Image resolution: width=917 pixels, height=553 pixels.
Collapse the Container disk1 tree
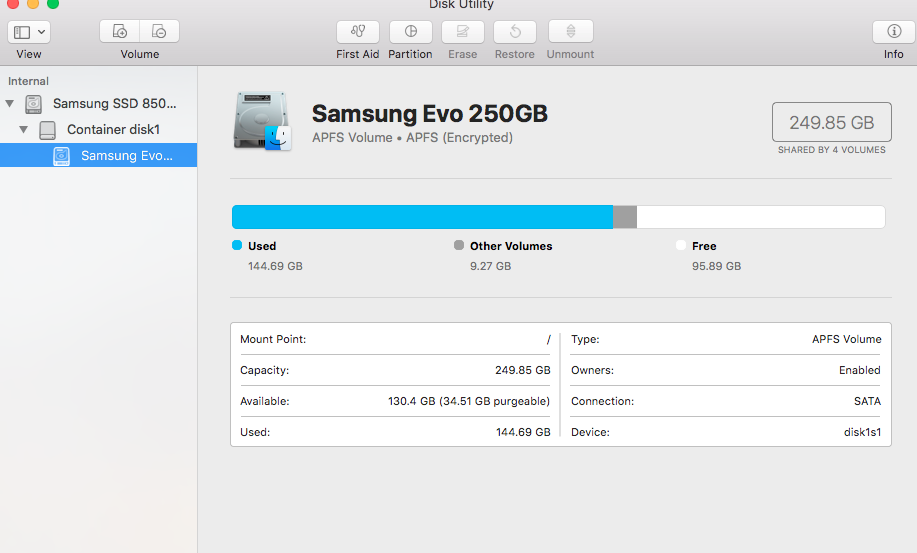[23, 129]
